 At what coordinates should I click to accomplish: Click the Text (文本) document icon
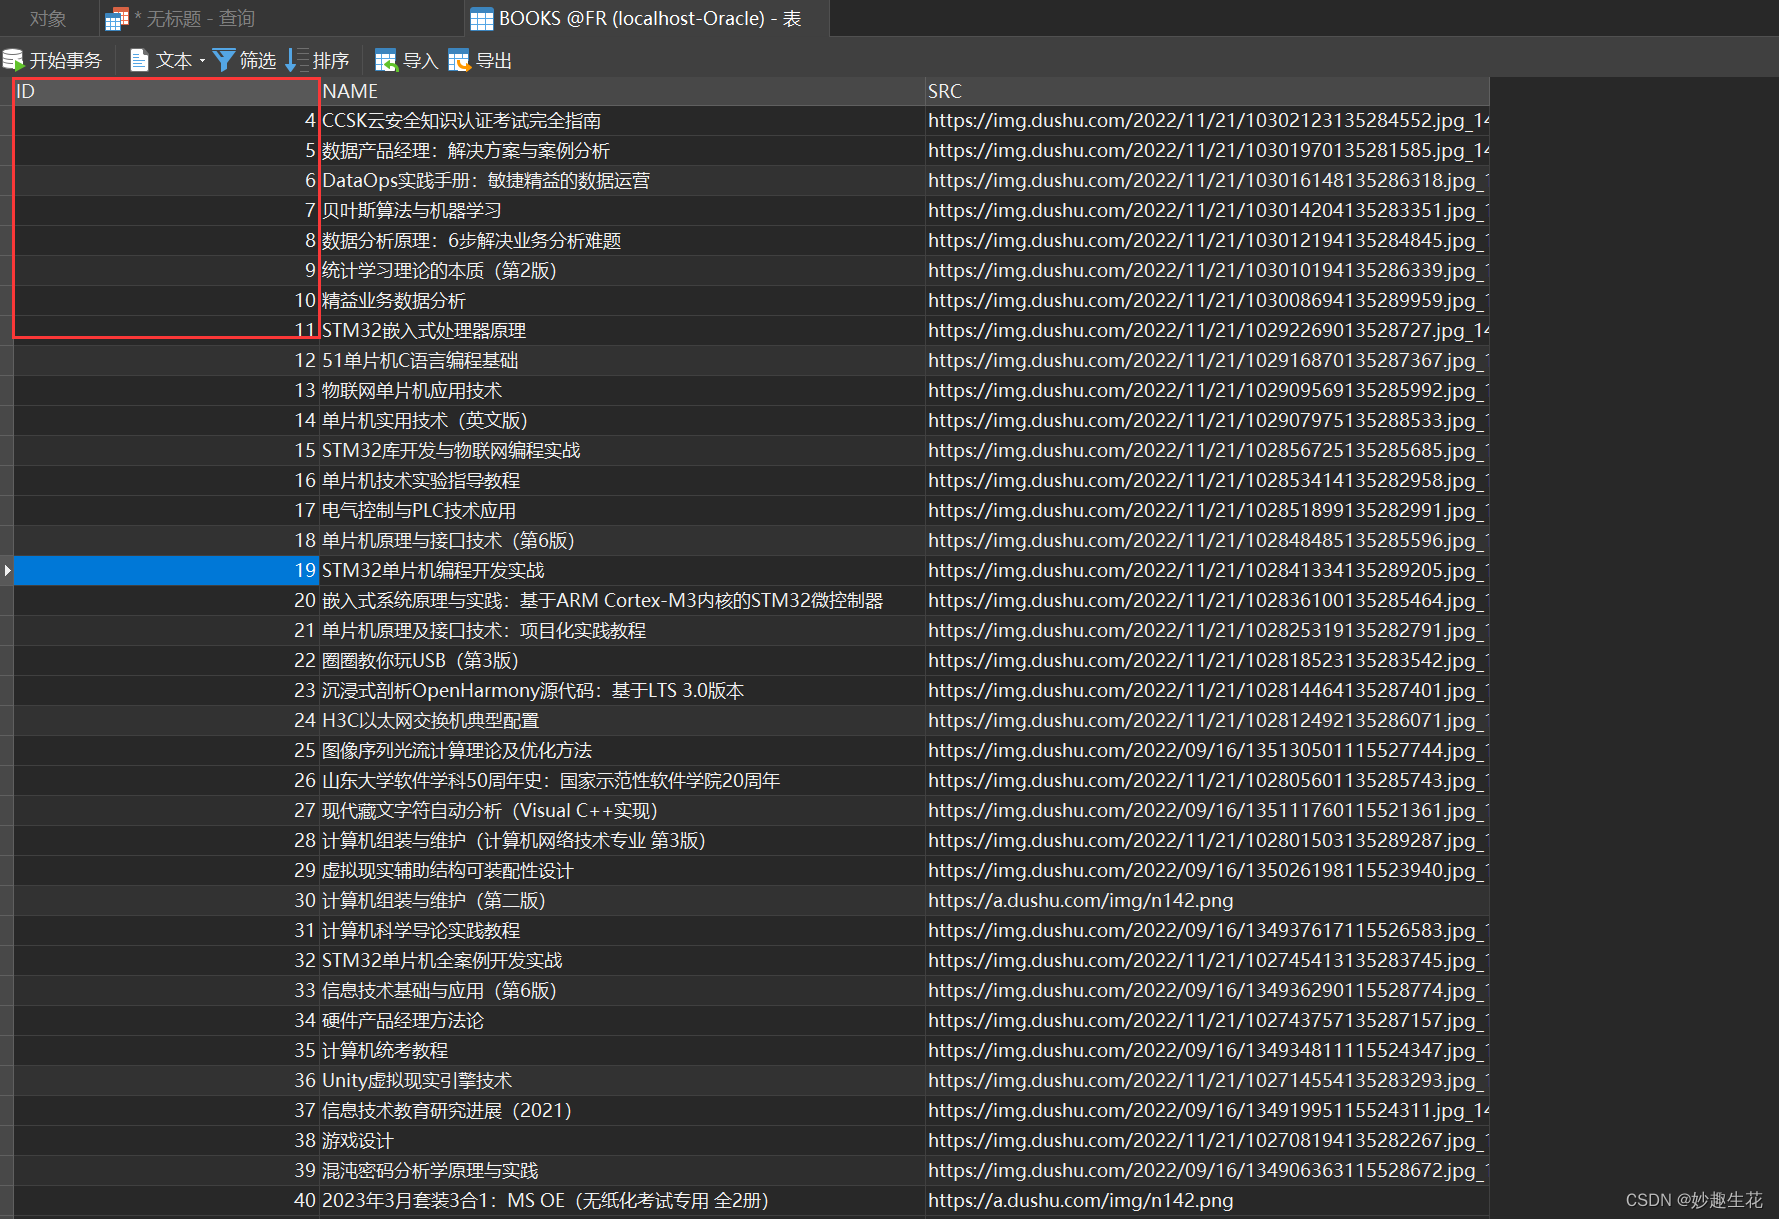140,60
